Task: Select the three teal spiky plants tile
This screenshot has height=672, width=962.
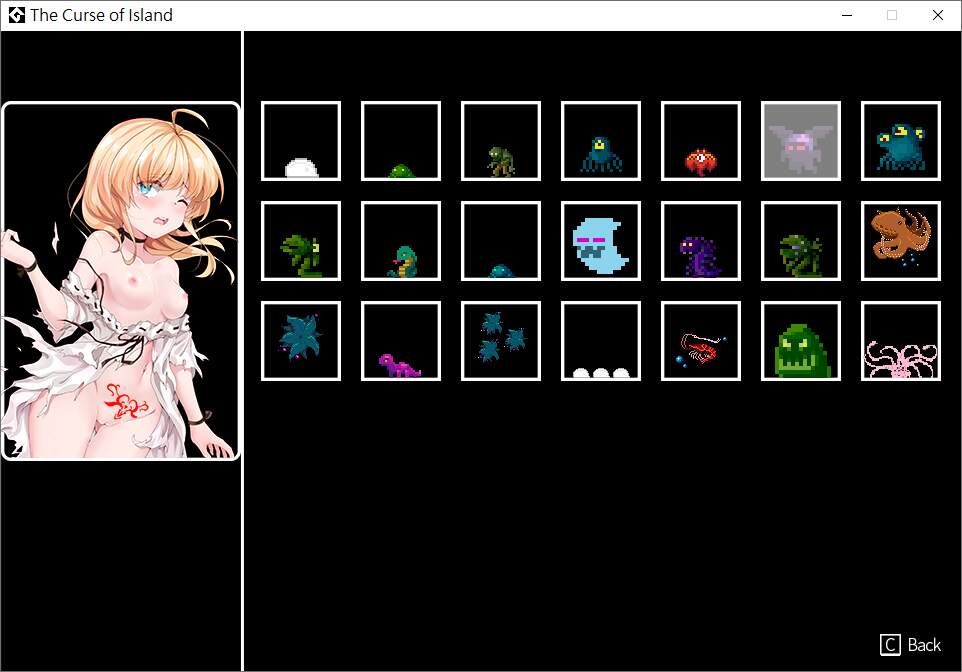Action: point(501,341)
